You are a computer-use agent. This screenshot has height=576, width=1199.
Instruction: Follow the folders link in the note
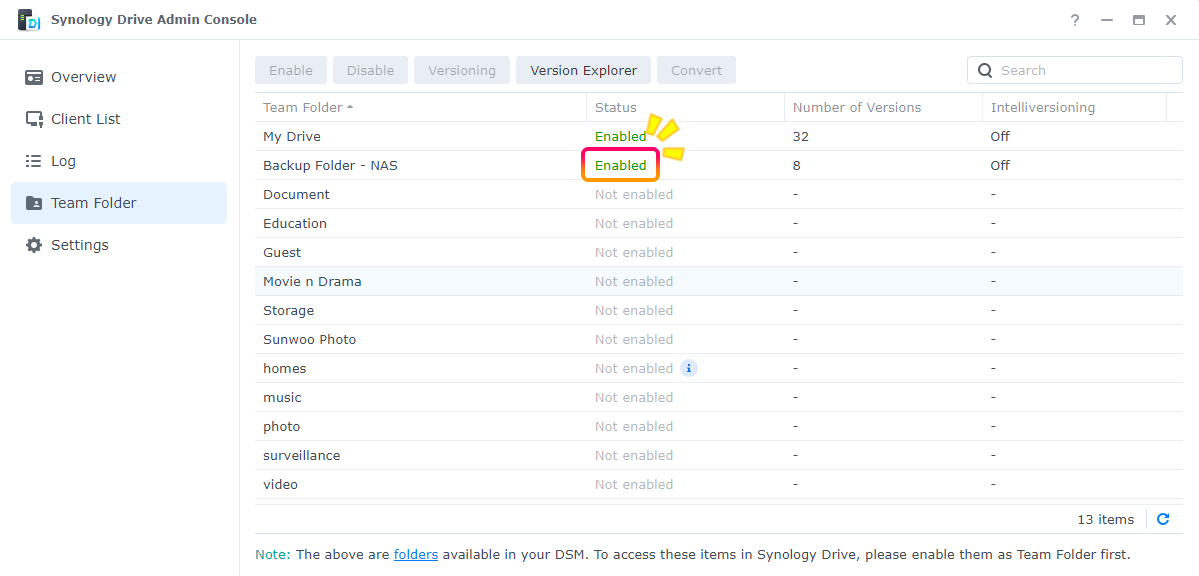416,554
